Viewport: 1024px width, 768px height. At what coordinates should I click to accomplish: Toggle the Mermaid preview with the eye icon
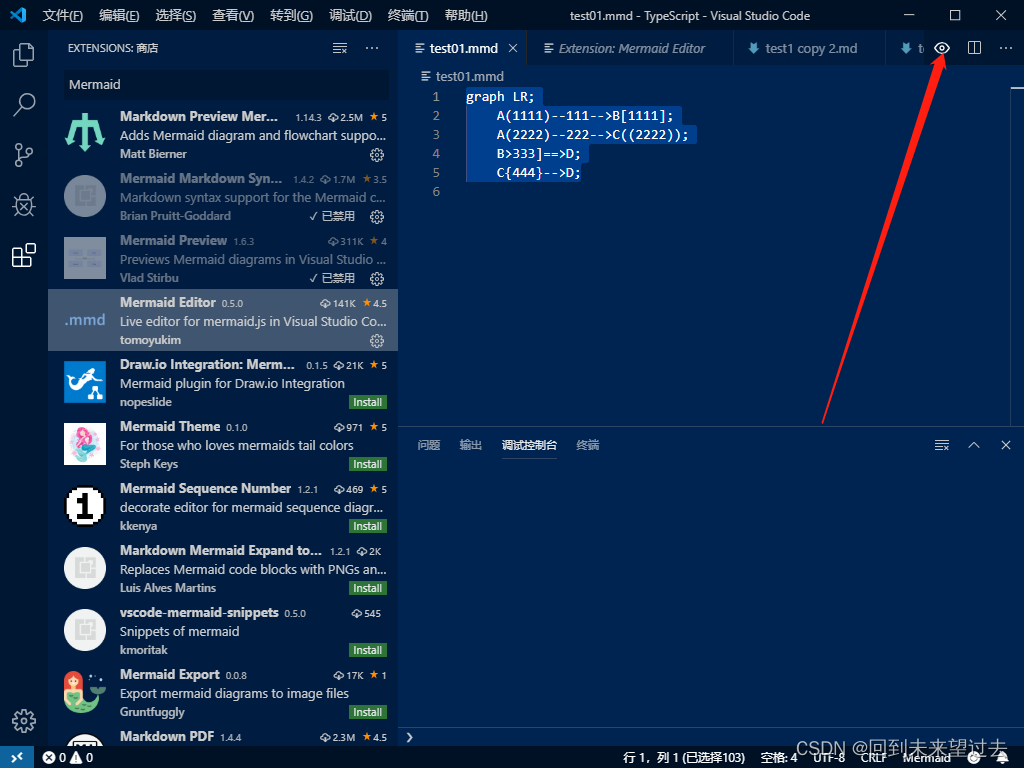pos(941,47)
